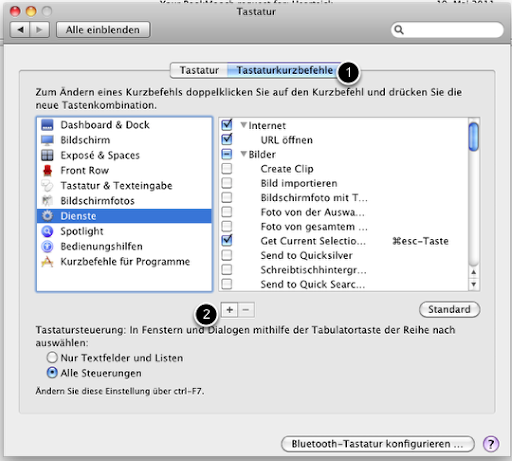Open help with the question mark button
Screen dimensions: 512x461
[x=491, y=444]
